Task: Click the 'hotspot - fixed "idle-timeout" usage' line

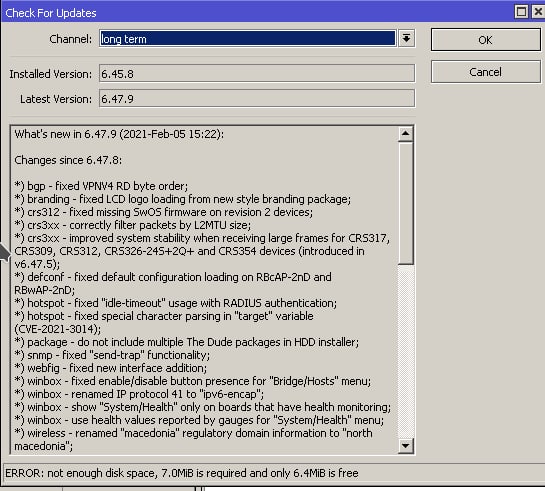Action: 176,303
